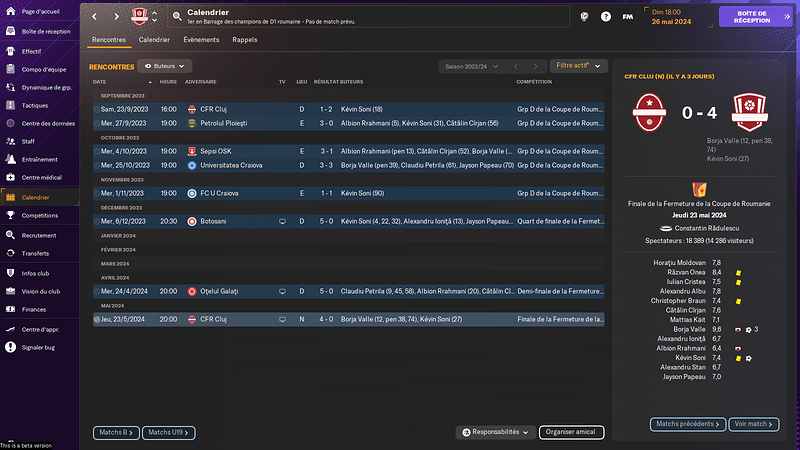Navigate forward with right arrow
This screenshot has height=450, width=800.
(116, 16)
